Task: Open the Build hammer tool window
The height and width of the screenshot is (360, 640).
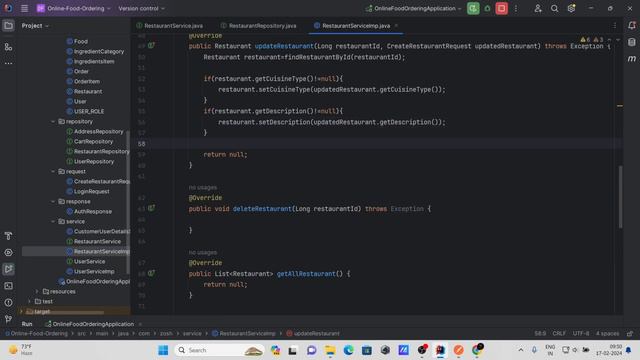Action: pos(8,236)
